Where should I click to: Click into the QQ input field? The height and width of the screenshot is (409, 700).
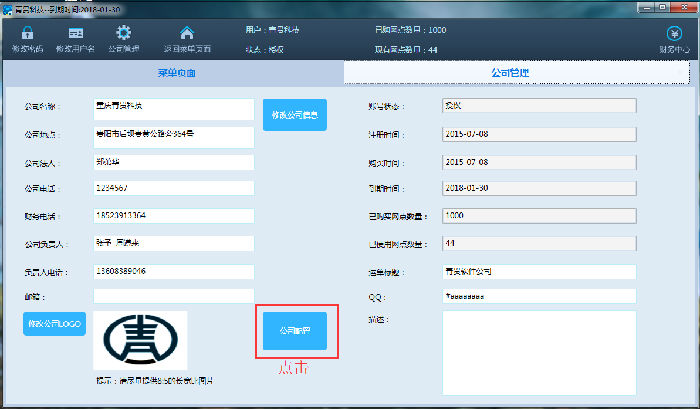point(538,296)
